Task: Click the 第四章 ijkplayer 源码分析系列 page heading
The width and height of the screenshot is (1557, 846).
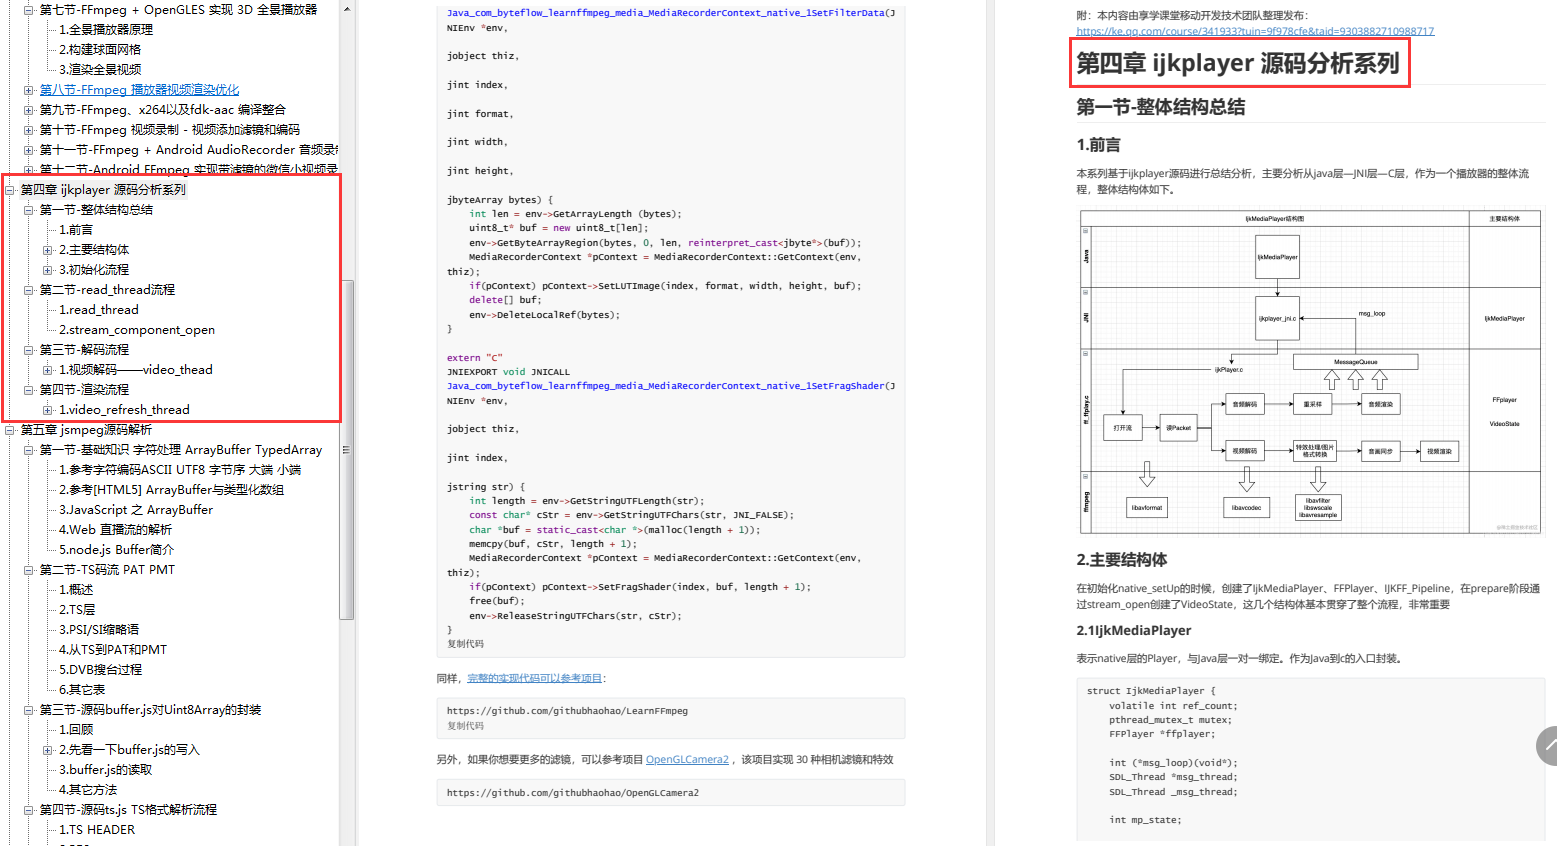Action: pos(1238,63)
